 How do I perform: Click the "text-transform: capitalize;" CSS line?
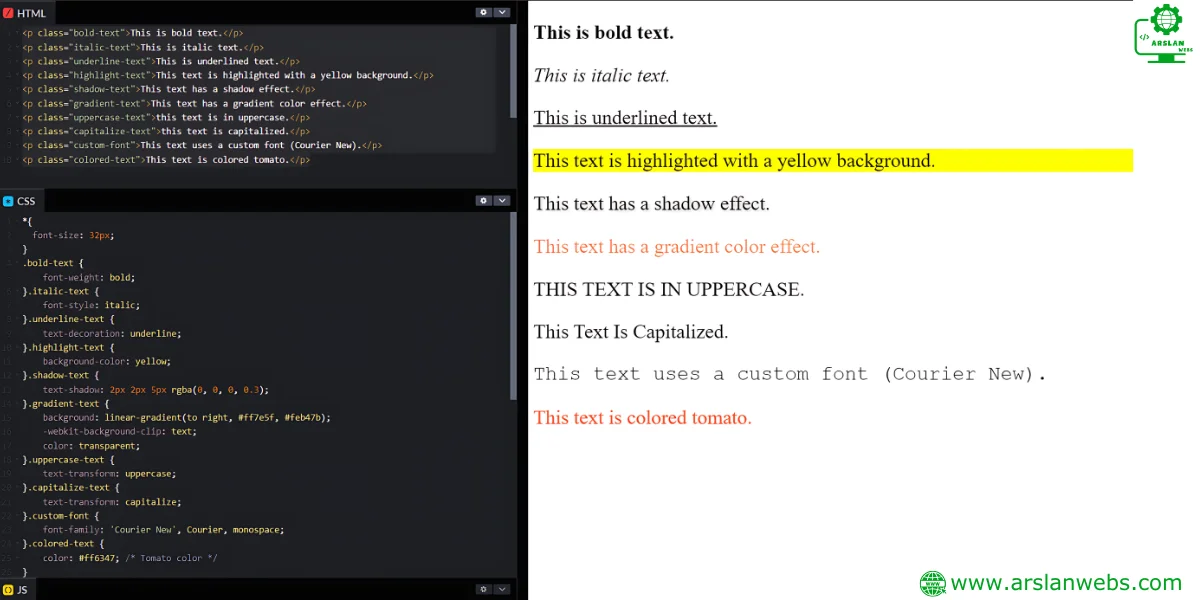point(112,501)
